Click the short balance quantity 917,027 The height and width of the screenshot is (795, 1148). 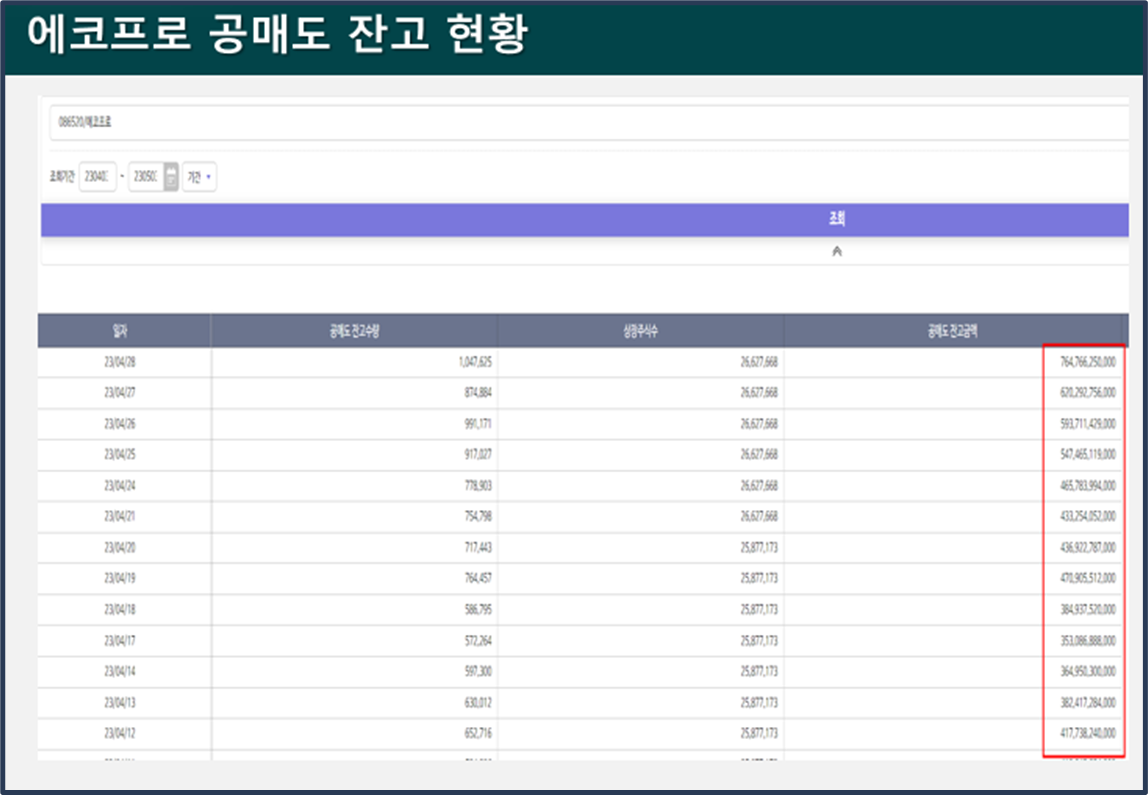[x=478, y=455]
